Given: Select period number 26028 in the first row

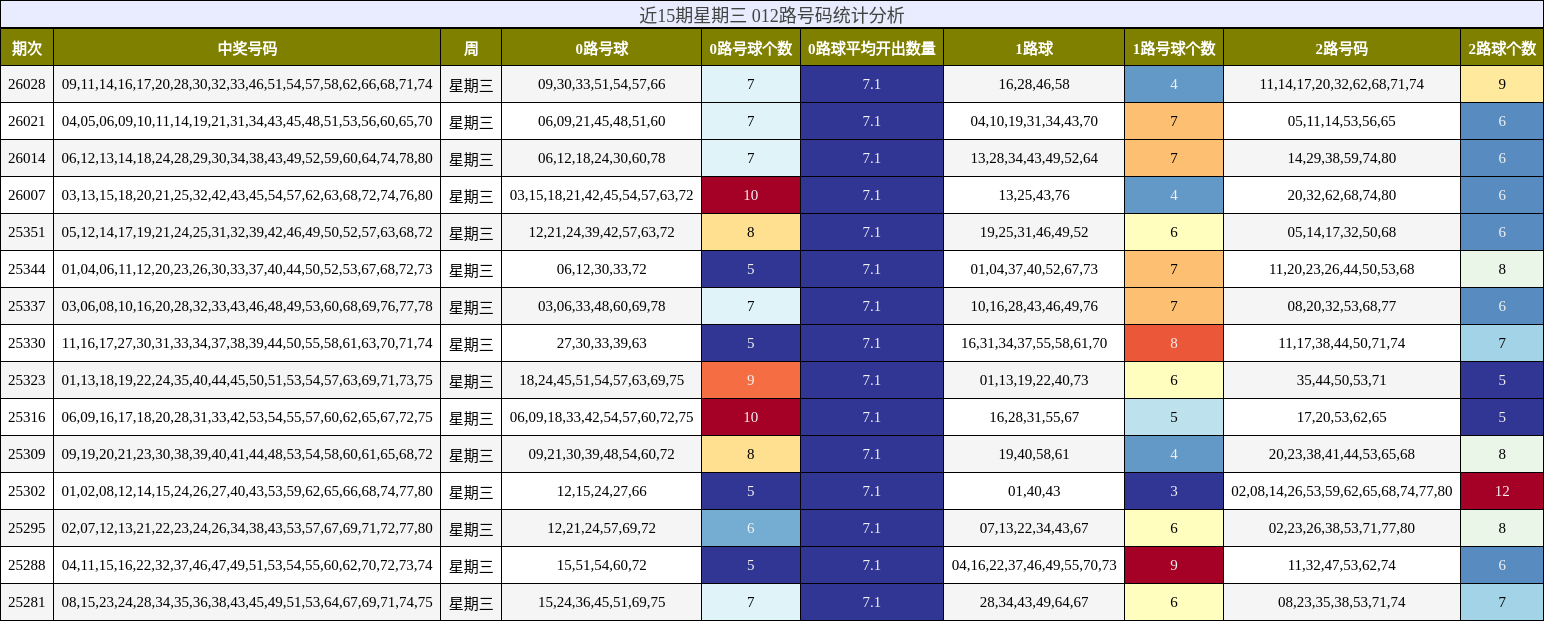Looking at the screenshot, I should (x=28, y=84).
